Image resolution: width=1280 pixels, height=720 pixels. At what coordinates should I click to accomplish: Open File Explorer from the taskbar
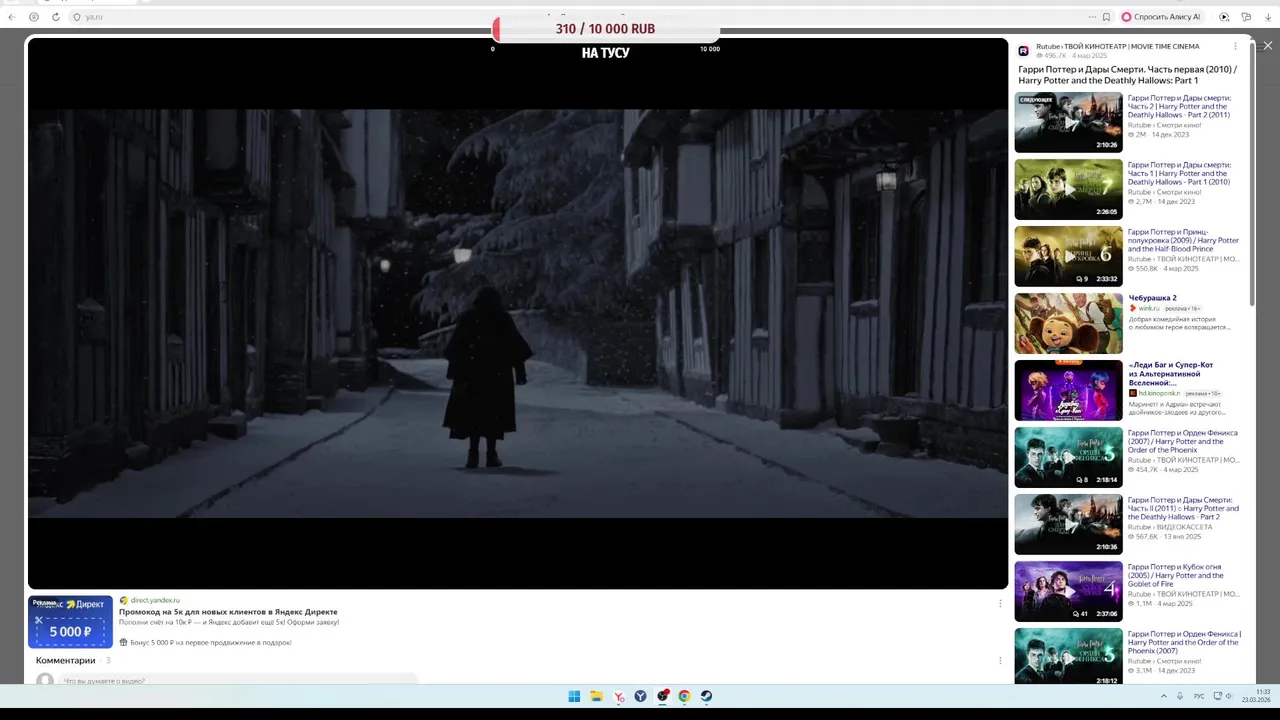pos(596,696)
